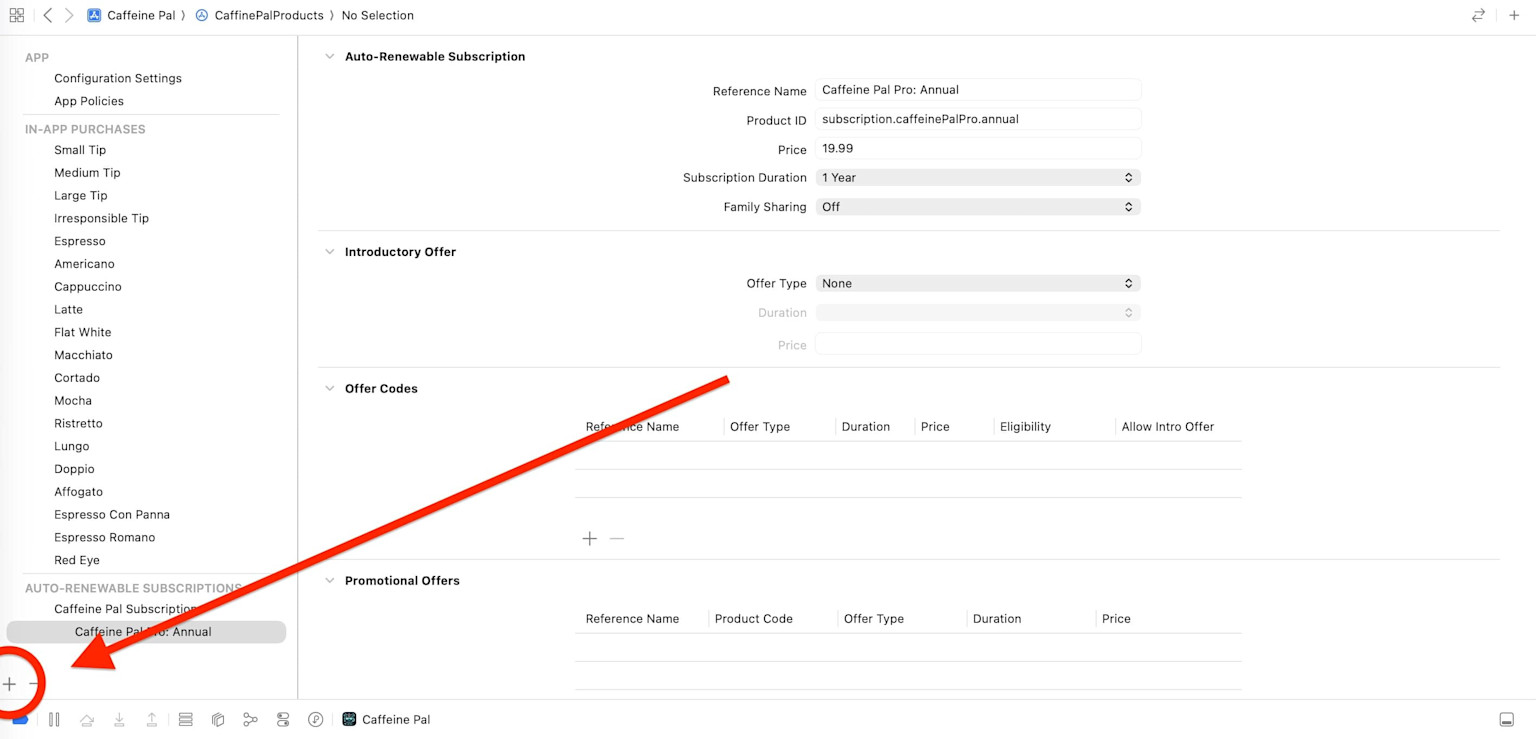The width and height of the screenshot is (1536, 739).
Task: Select the Cortado product
Action: tap(77, 378)
